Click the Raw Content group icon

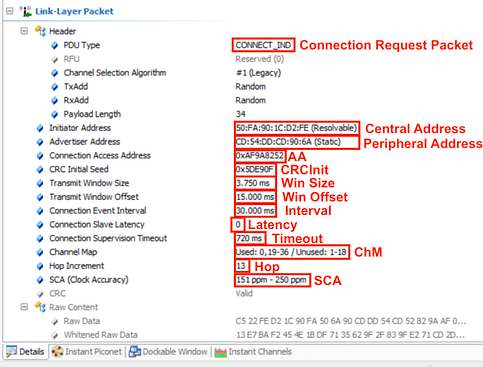pos(40,307)
